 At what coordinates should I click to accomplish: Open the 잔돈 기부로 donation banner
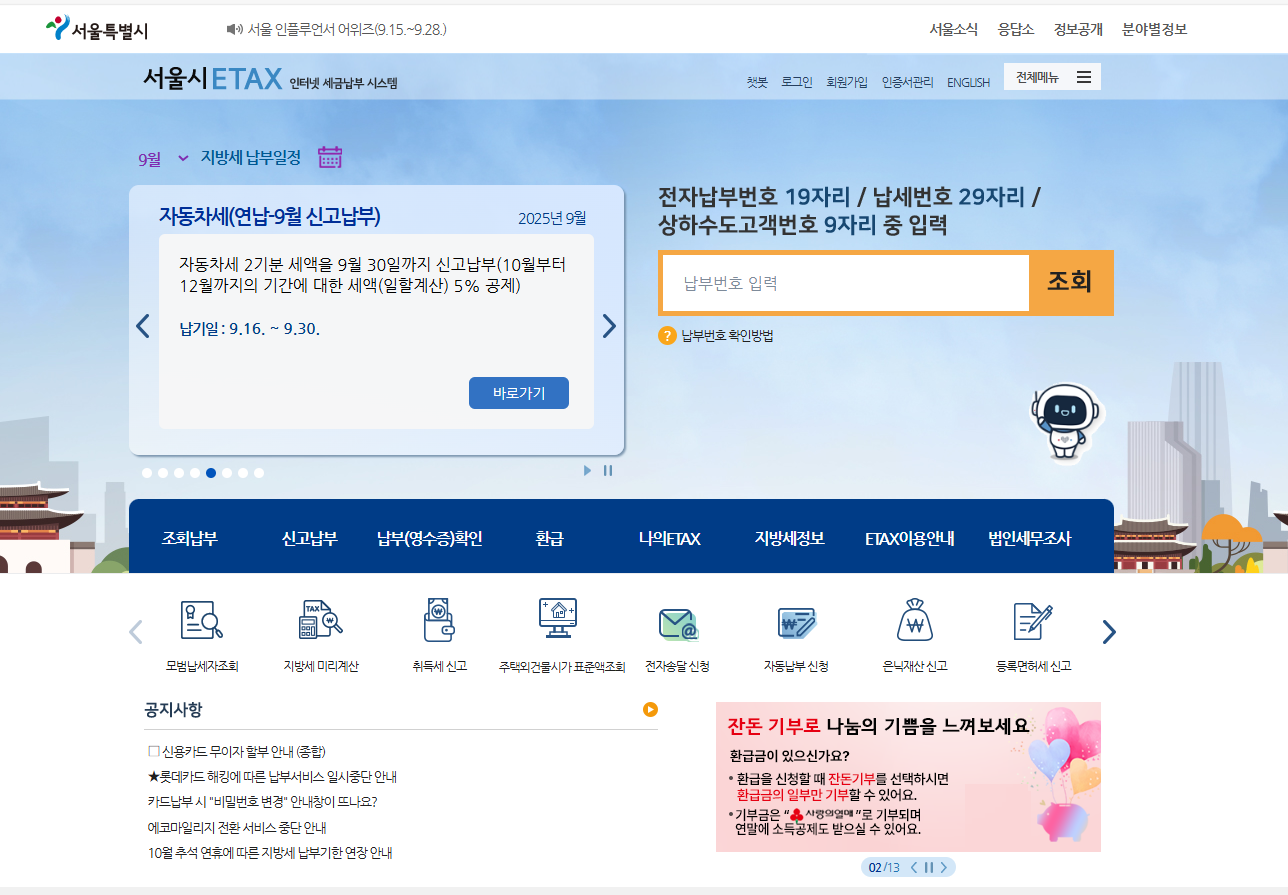click(908, 777)
